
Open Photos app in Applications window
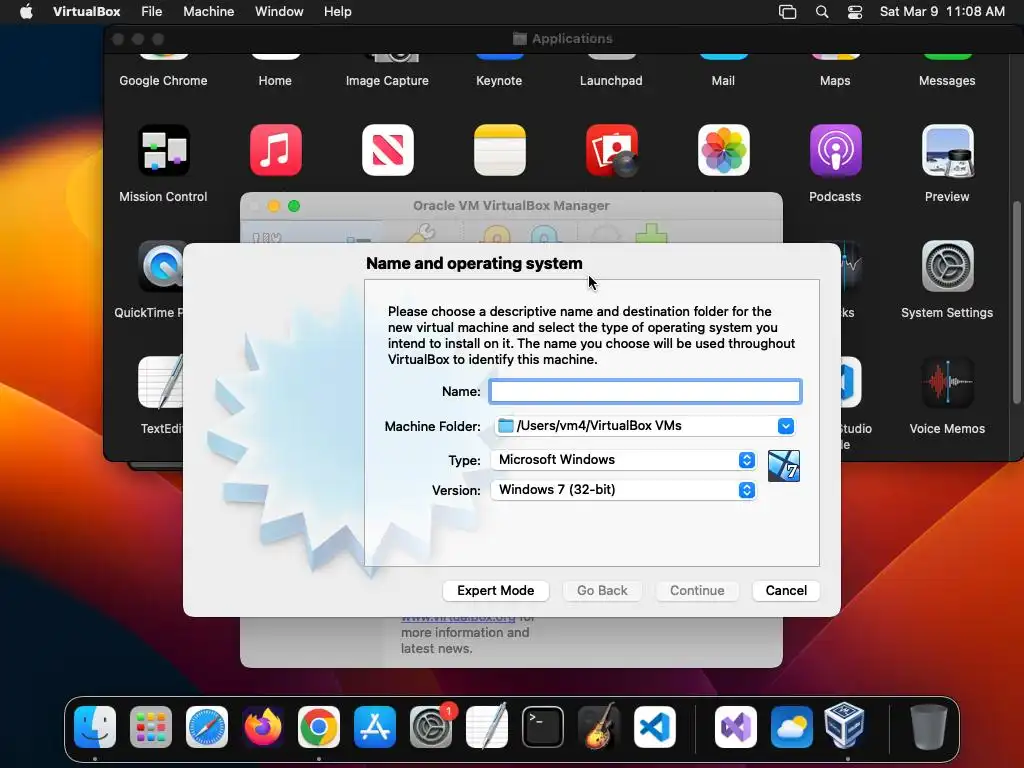(724, 150)
